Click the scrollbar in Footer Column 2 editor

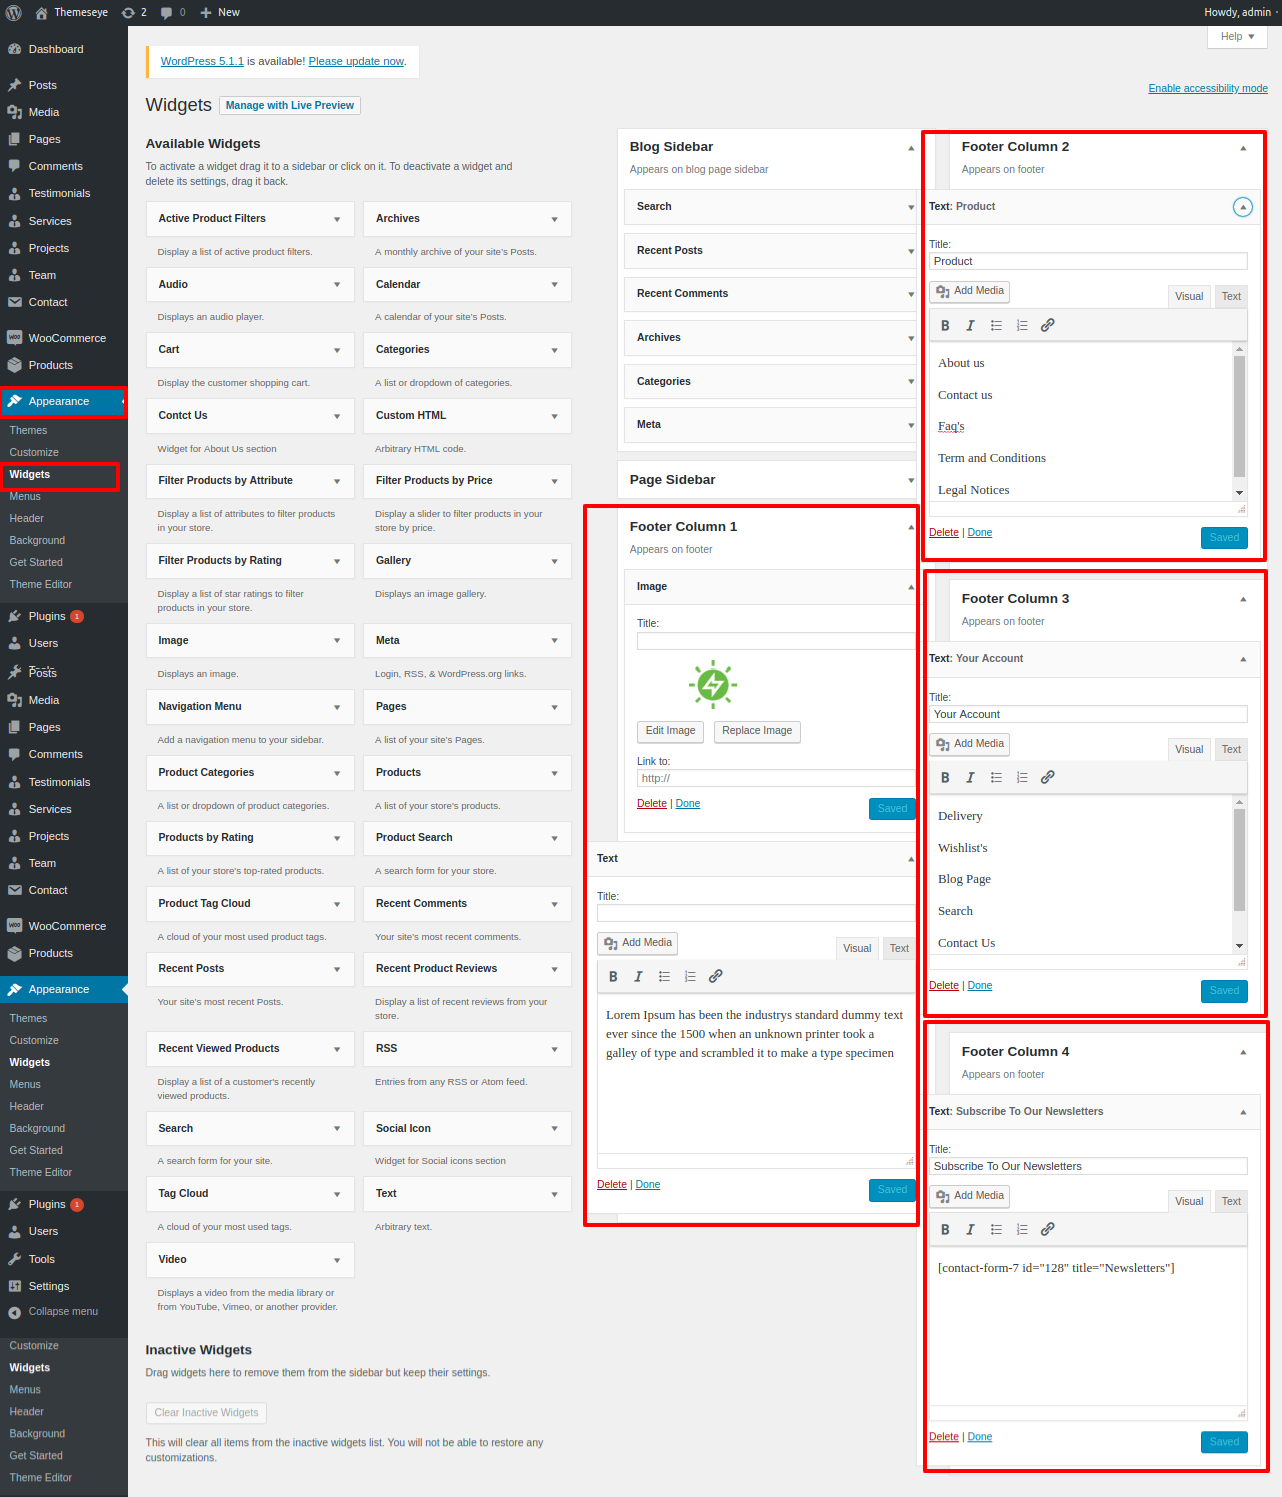click(1239, 415)
